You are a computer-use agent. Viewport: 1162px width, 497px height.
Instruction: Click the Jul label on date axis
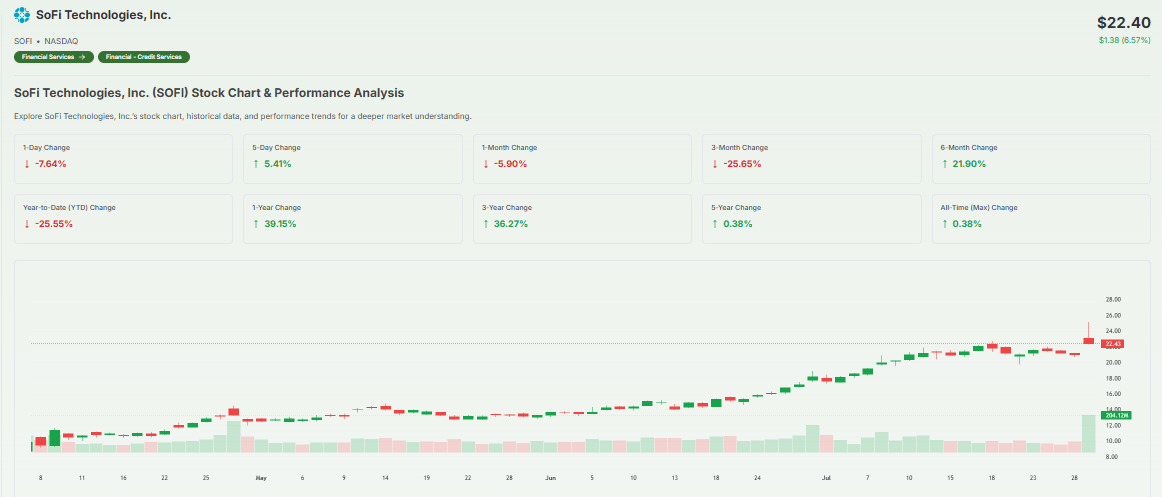(826, 478)
